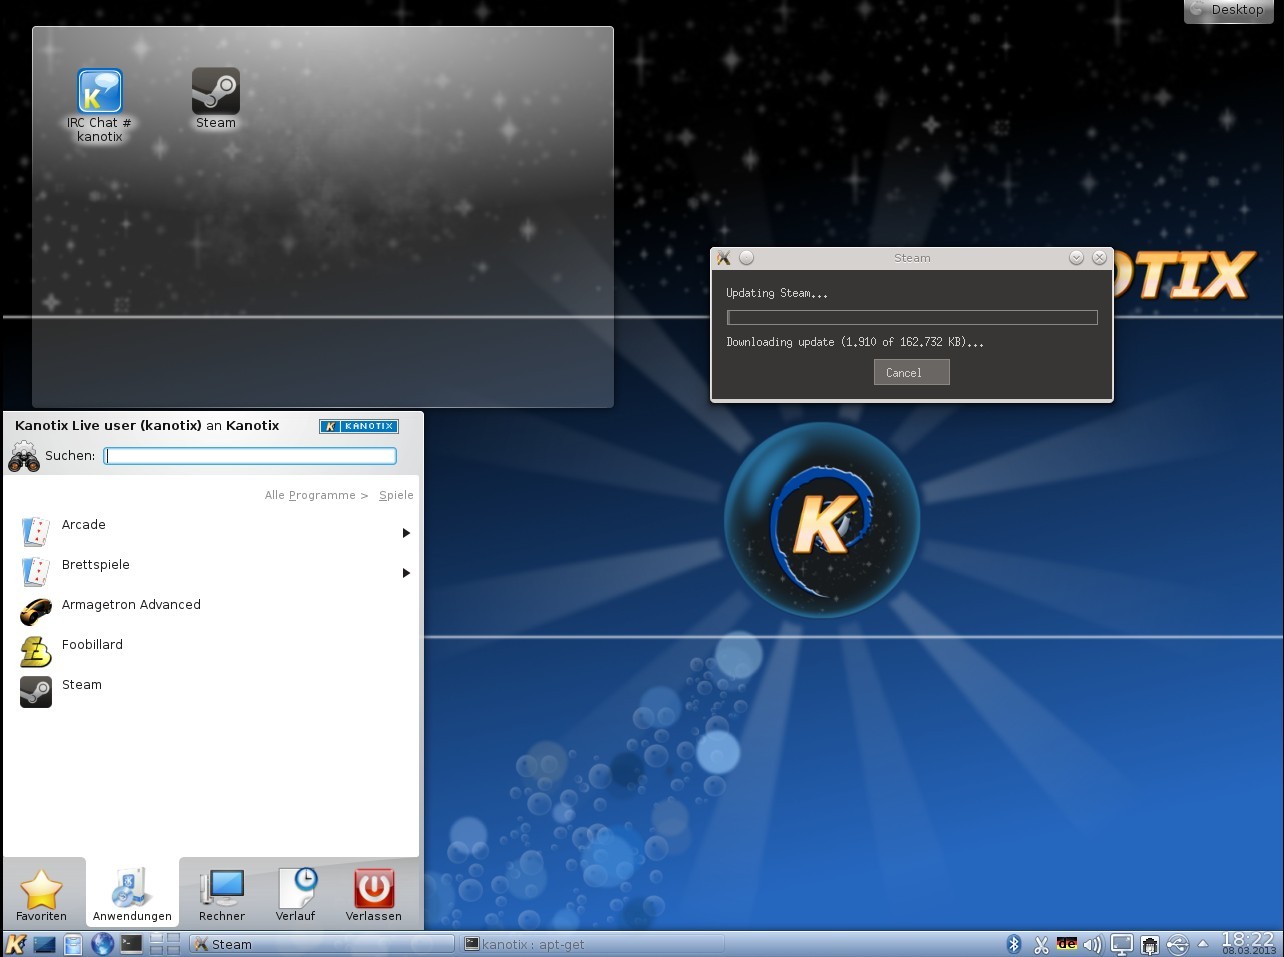The width and height of the screenshot is (1284, 957).
Task: Click the Spiele breadcrumb link
Action: (x=396, y=495)
